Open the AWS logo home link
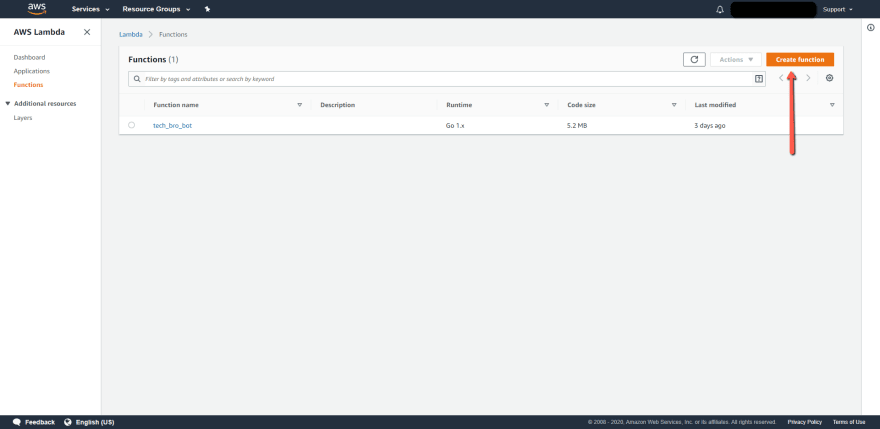 (x=37, y=9)
